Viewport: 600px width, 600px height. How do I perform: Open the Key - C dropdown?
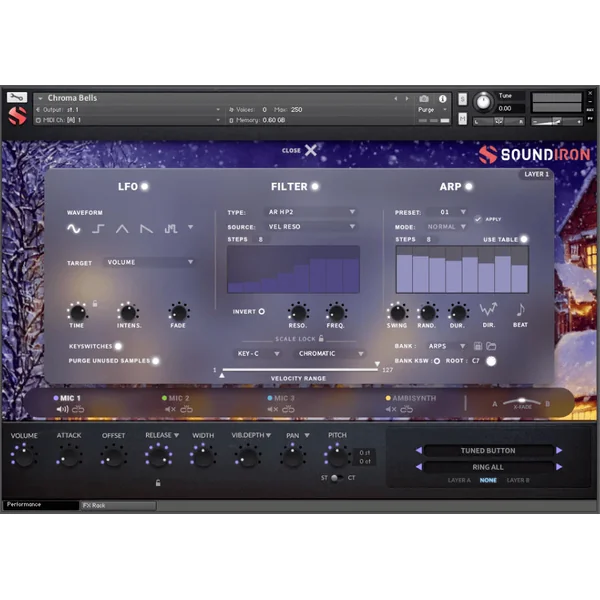258,354
